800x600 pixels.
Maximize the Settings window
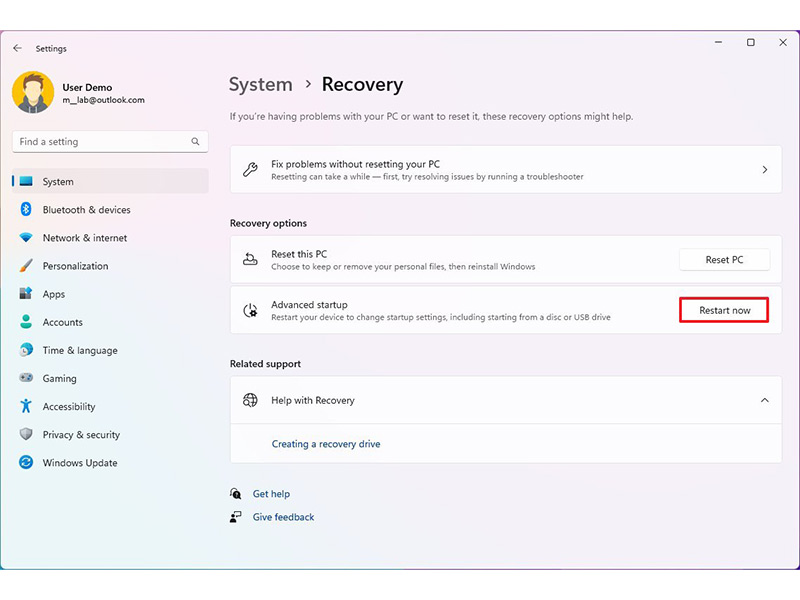(x=751, y=42)
